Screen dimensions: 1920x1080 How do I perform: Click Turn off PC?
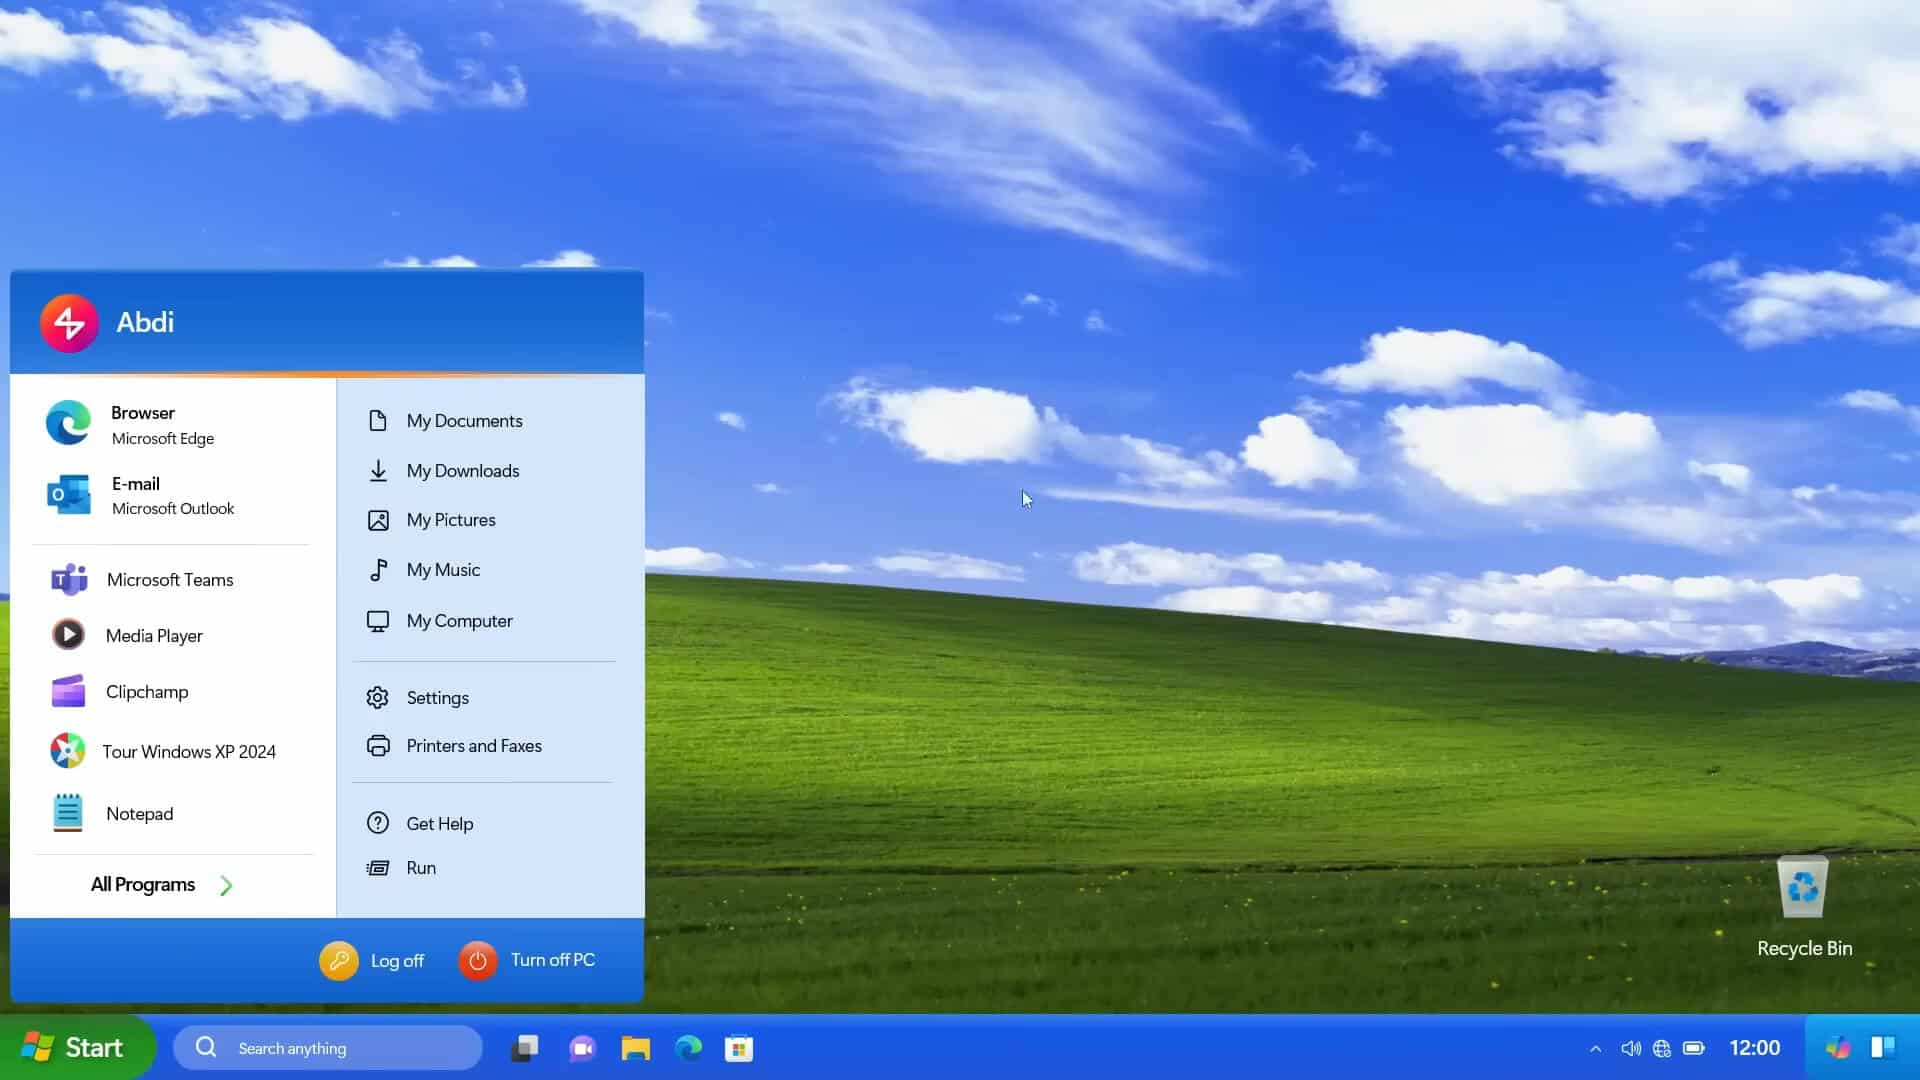[532, 960]
